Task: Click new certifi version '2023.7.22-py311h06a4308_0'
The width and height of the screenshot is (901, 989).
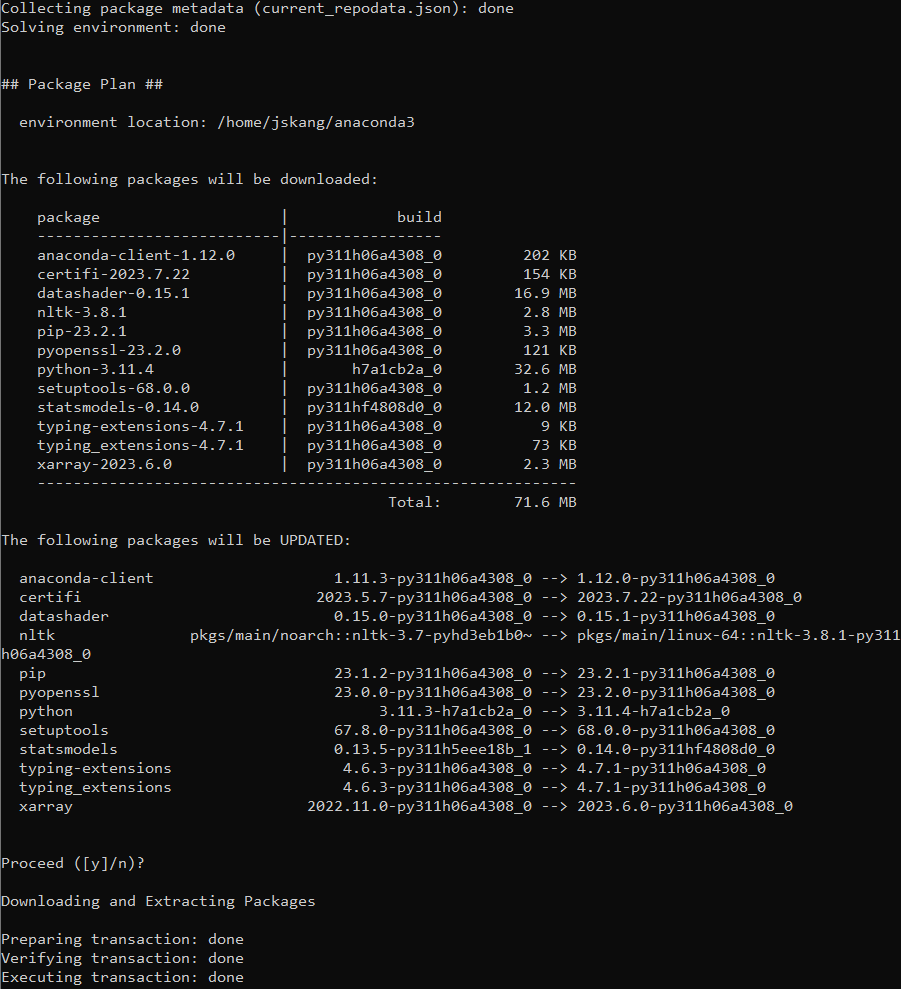Action: 690,597
